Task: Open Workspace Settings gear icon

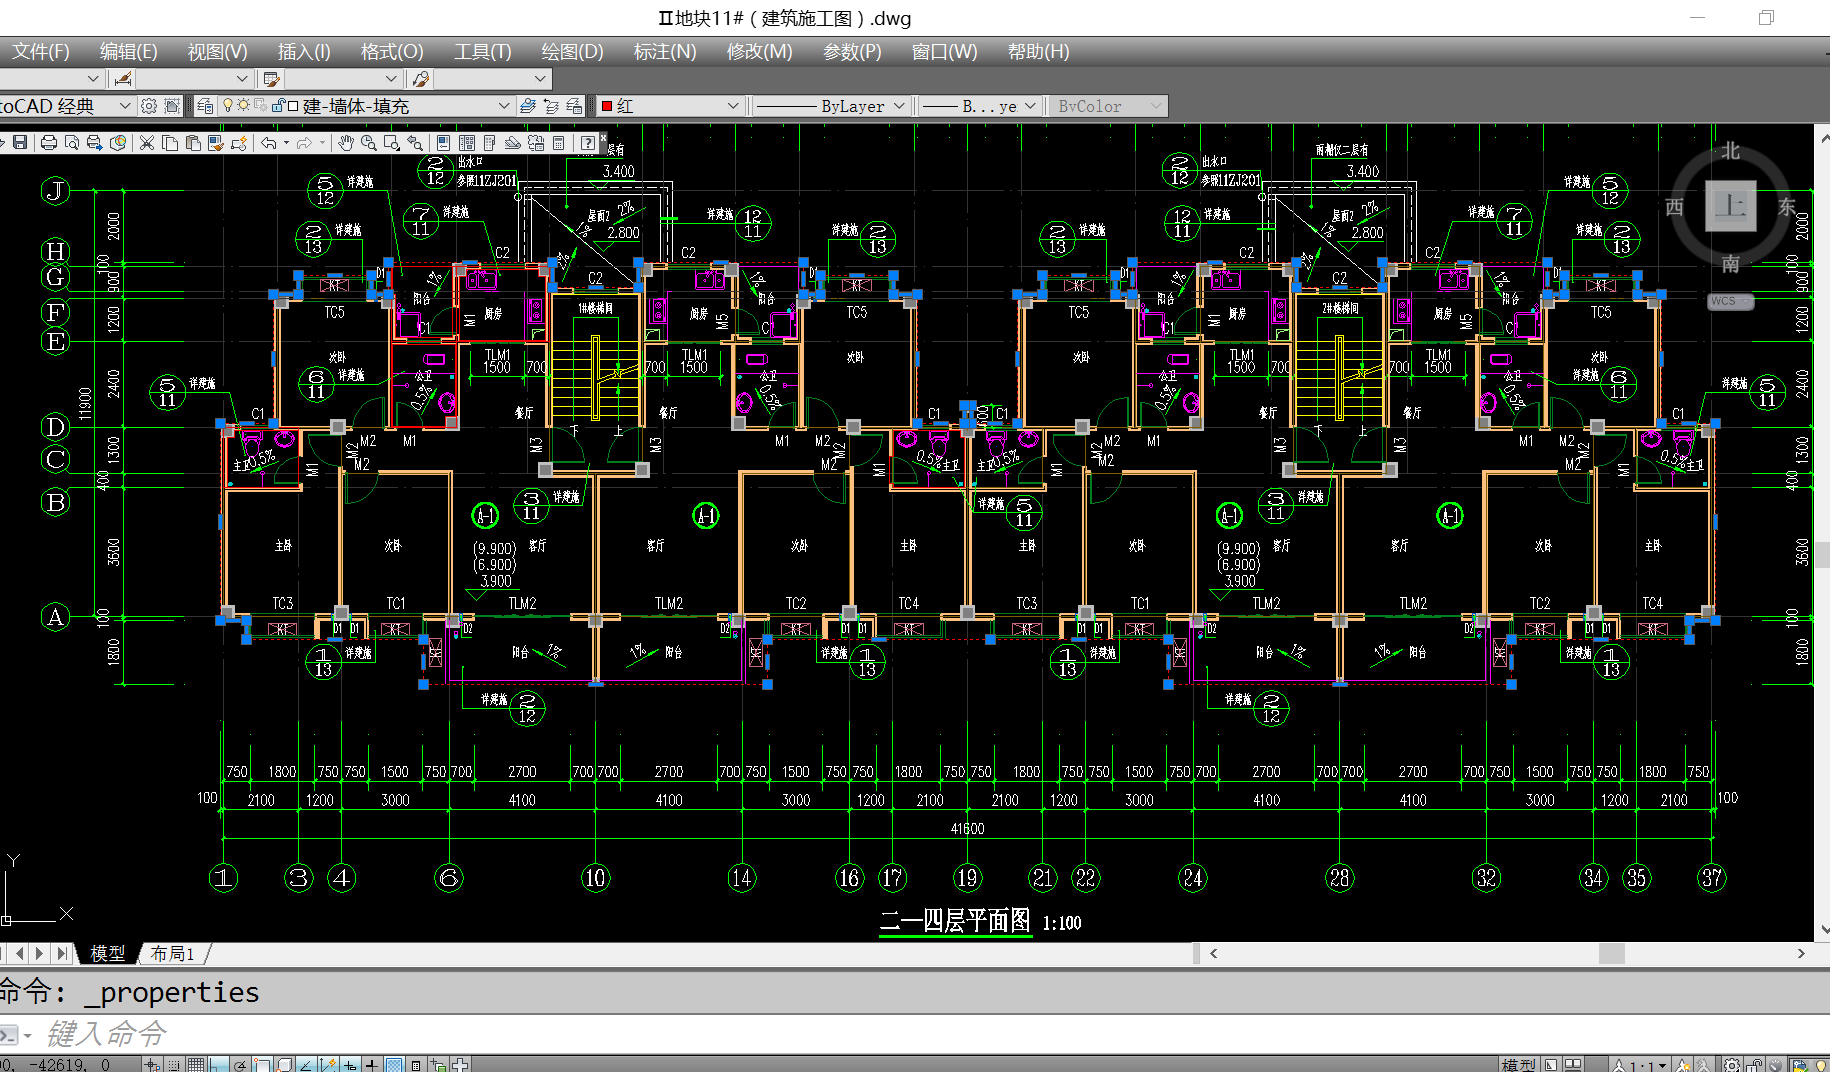Action: (148, 106)
